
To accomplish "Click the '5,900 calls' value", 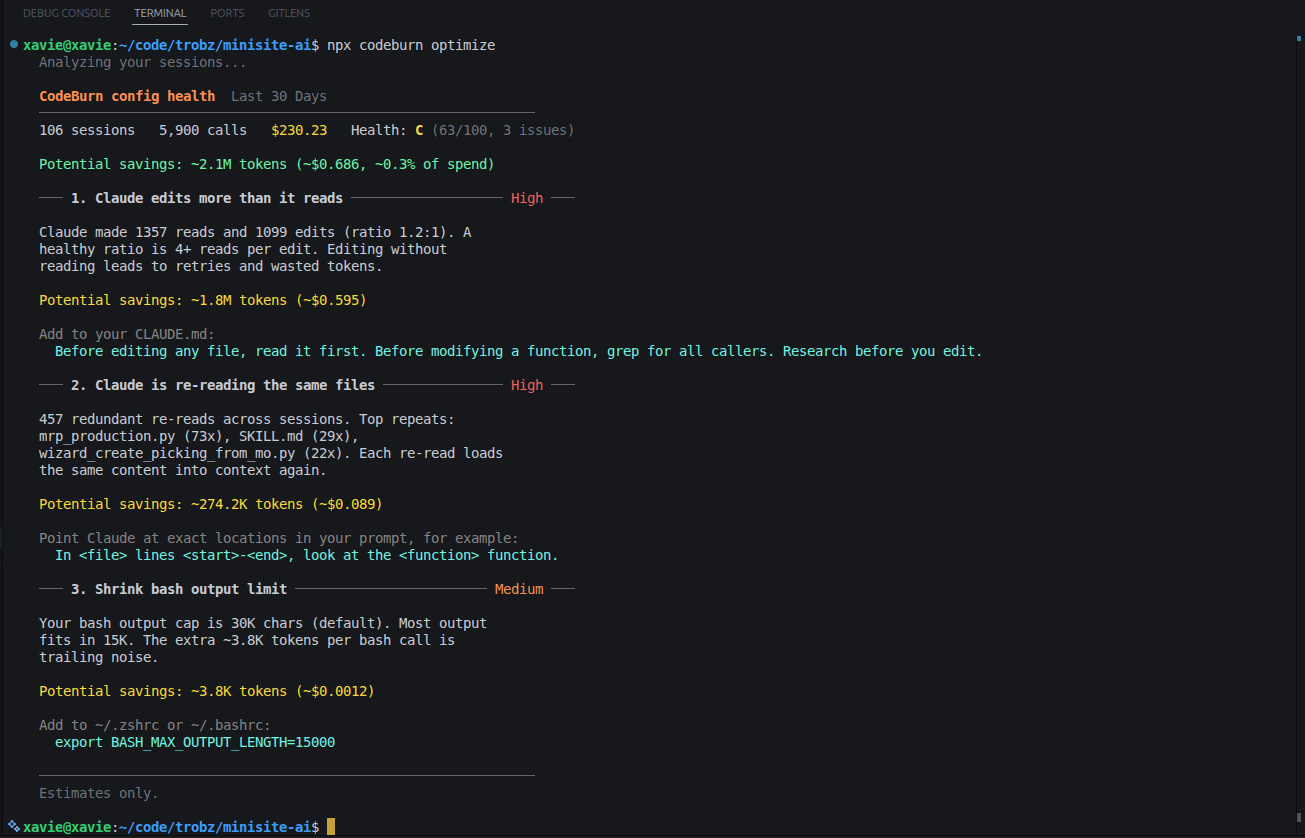I will tap(203, 130).
